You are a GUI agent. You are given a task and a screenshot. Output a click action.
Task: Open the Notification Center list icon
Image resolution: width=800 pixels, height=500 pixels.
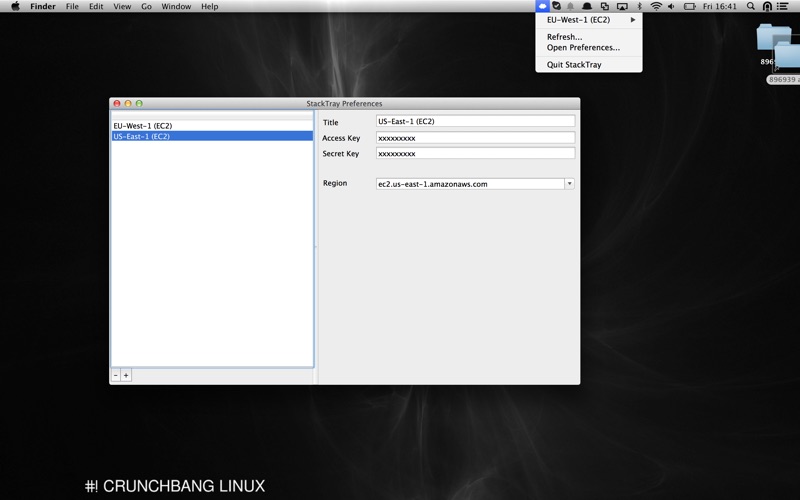coord(783,6)
